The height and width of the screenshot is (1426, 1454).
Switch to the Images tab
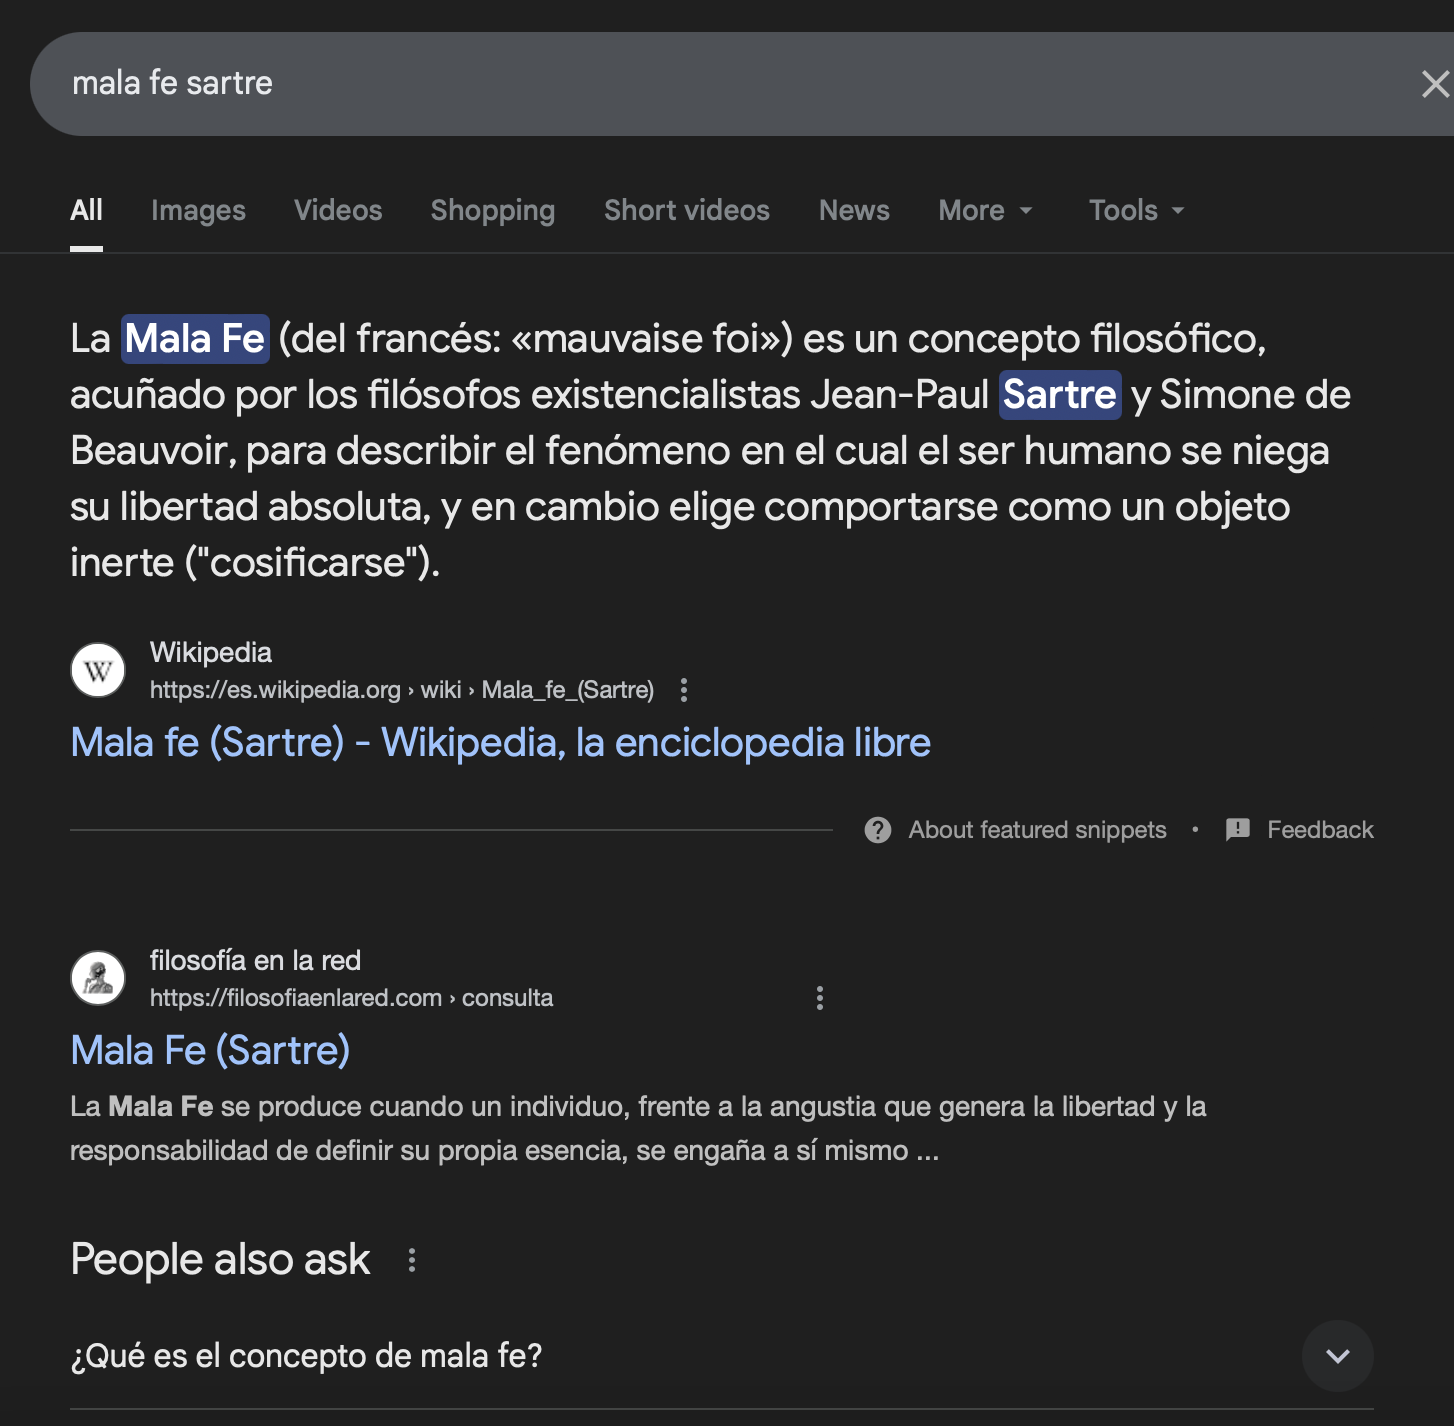click(x=198, y=210)
